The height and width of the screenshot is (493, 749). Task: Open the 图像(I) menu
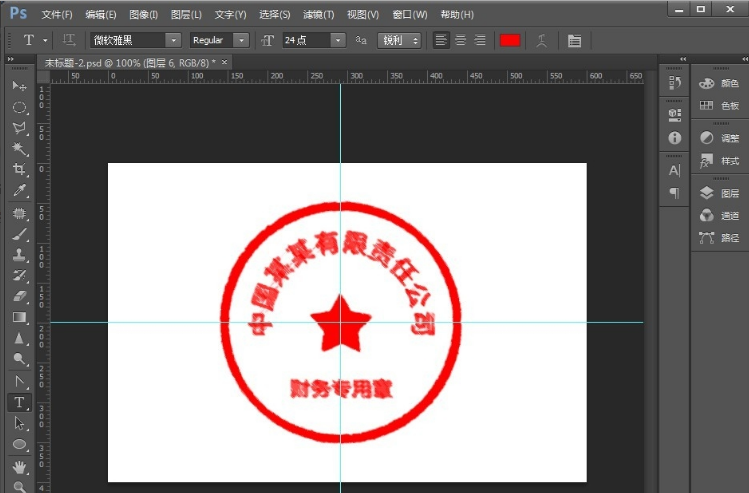tap(143, 14)
